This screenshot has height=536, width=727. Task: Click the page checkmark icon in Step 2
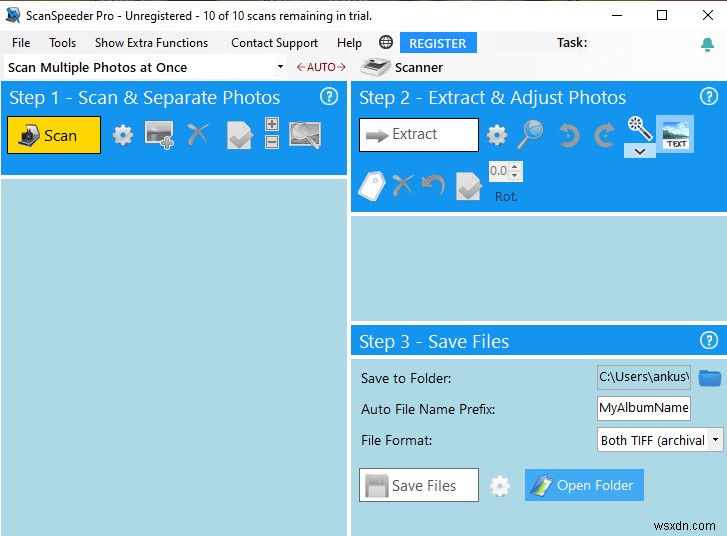469,186
